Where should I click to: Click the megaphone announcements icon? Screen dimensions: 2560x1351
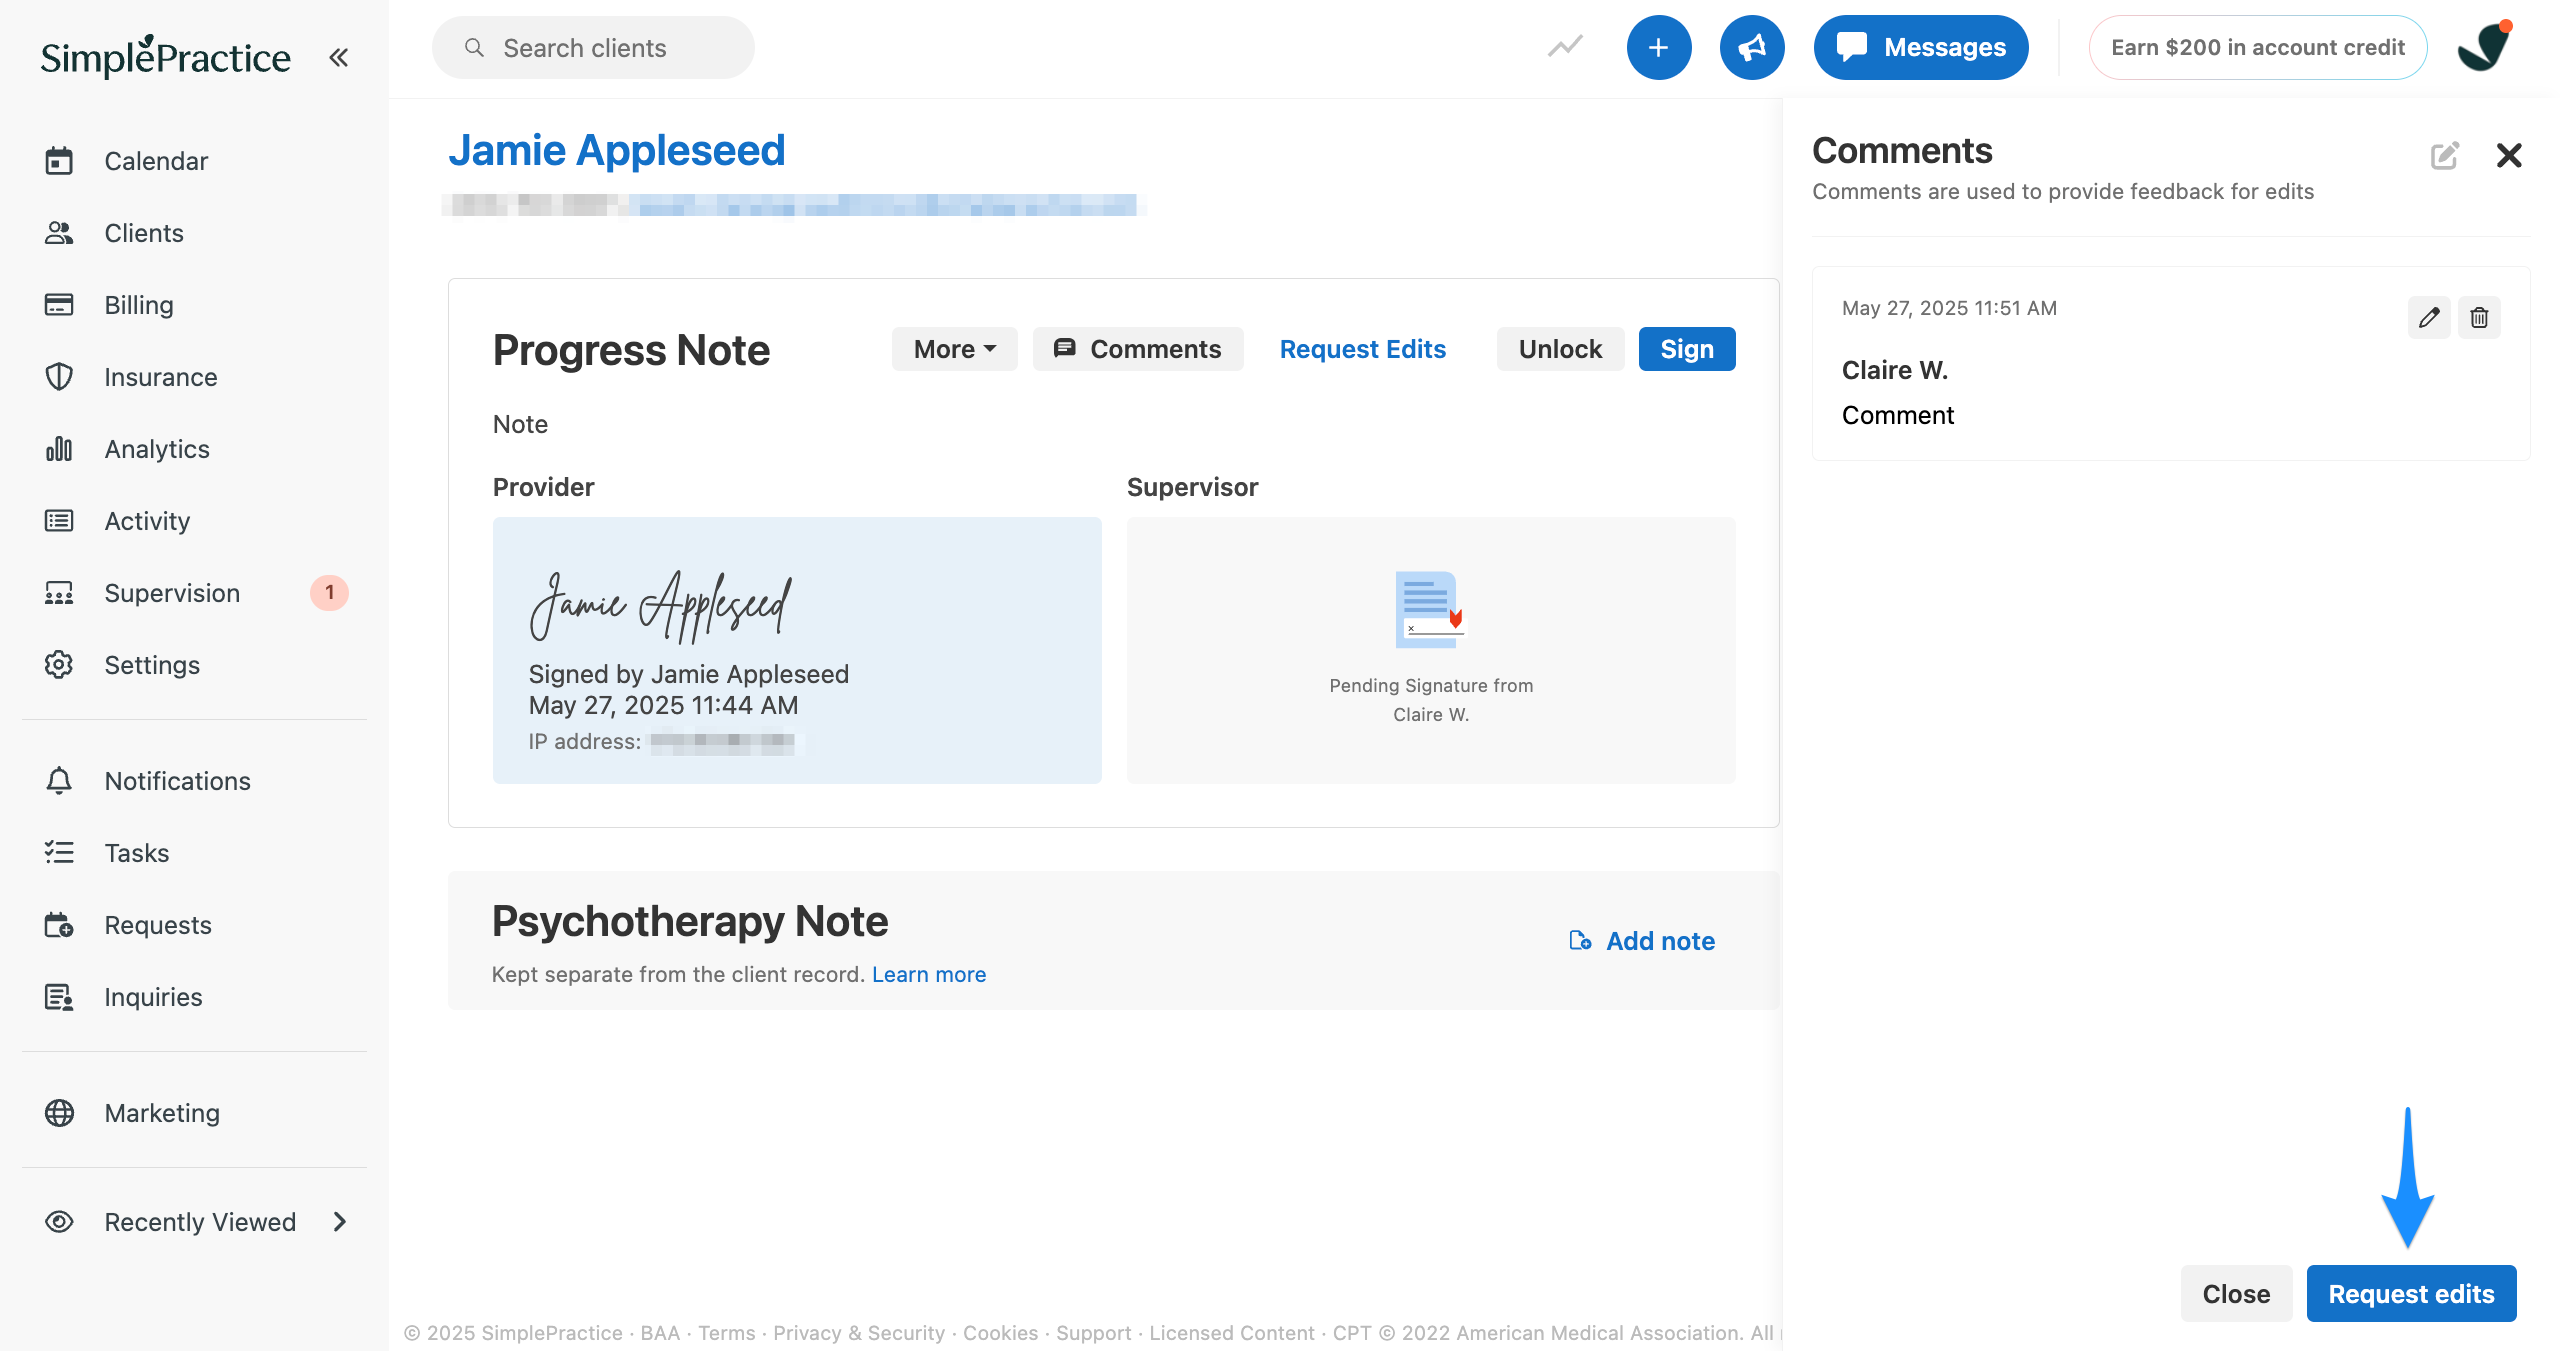click(x=1752, y=47)
